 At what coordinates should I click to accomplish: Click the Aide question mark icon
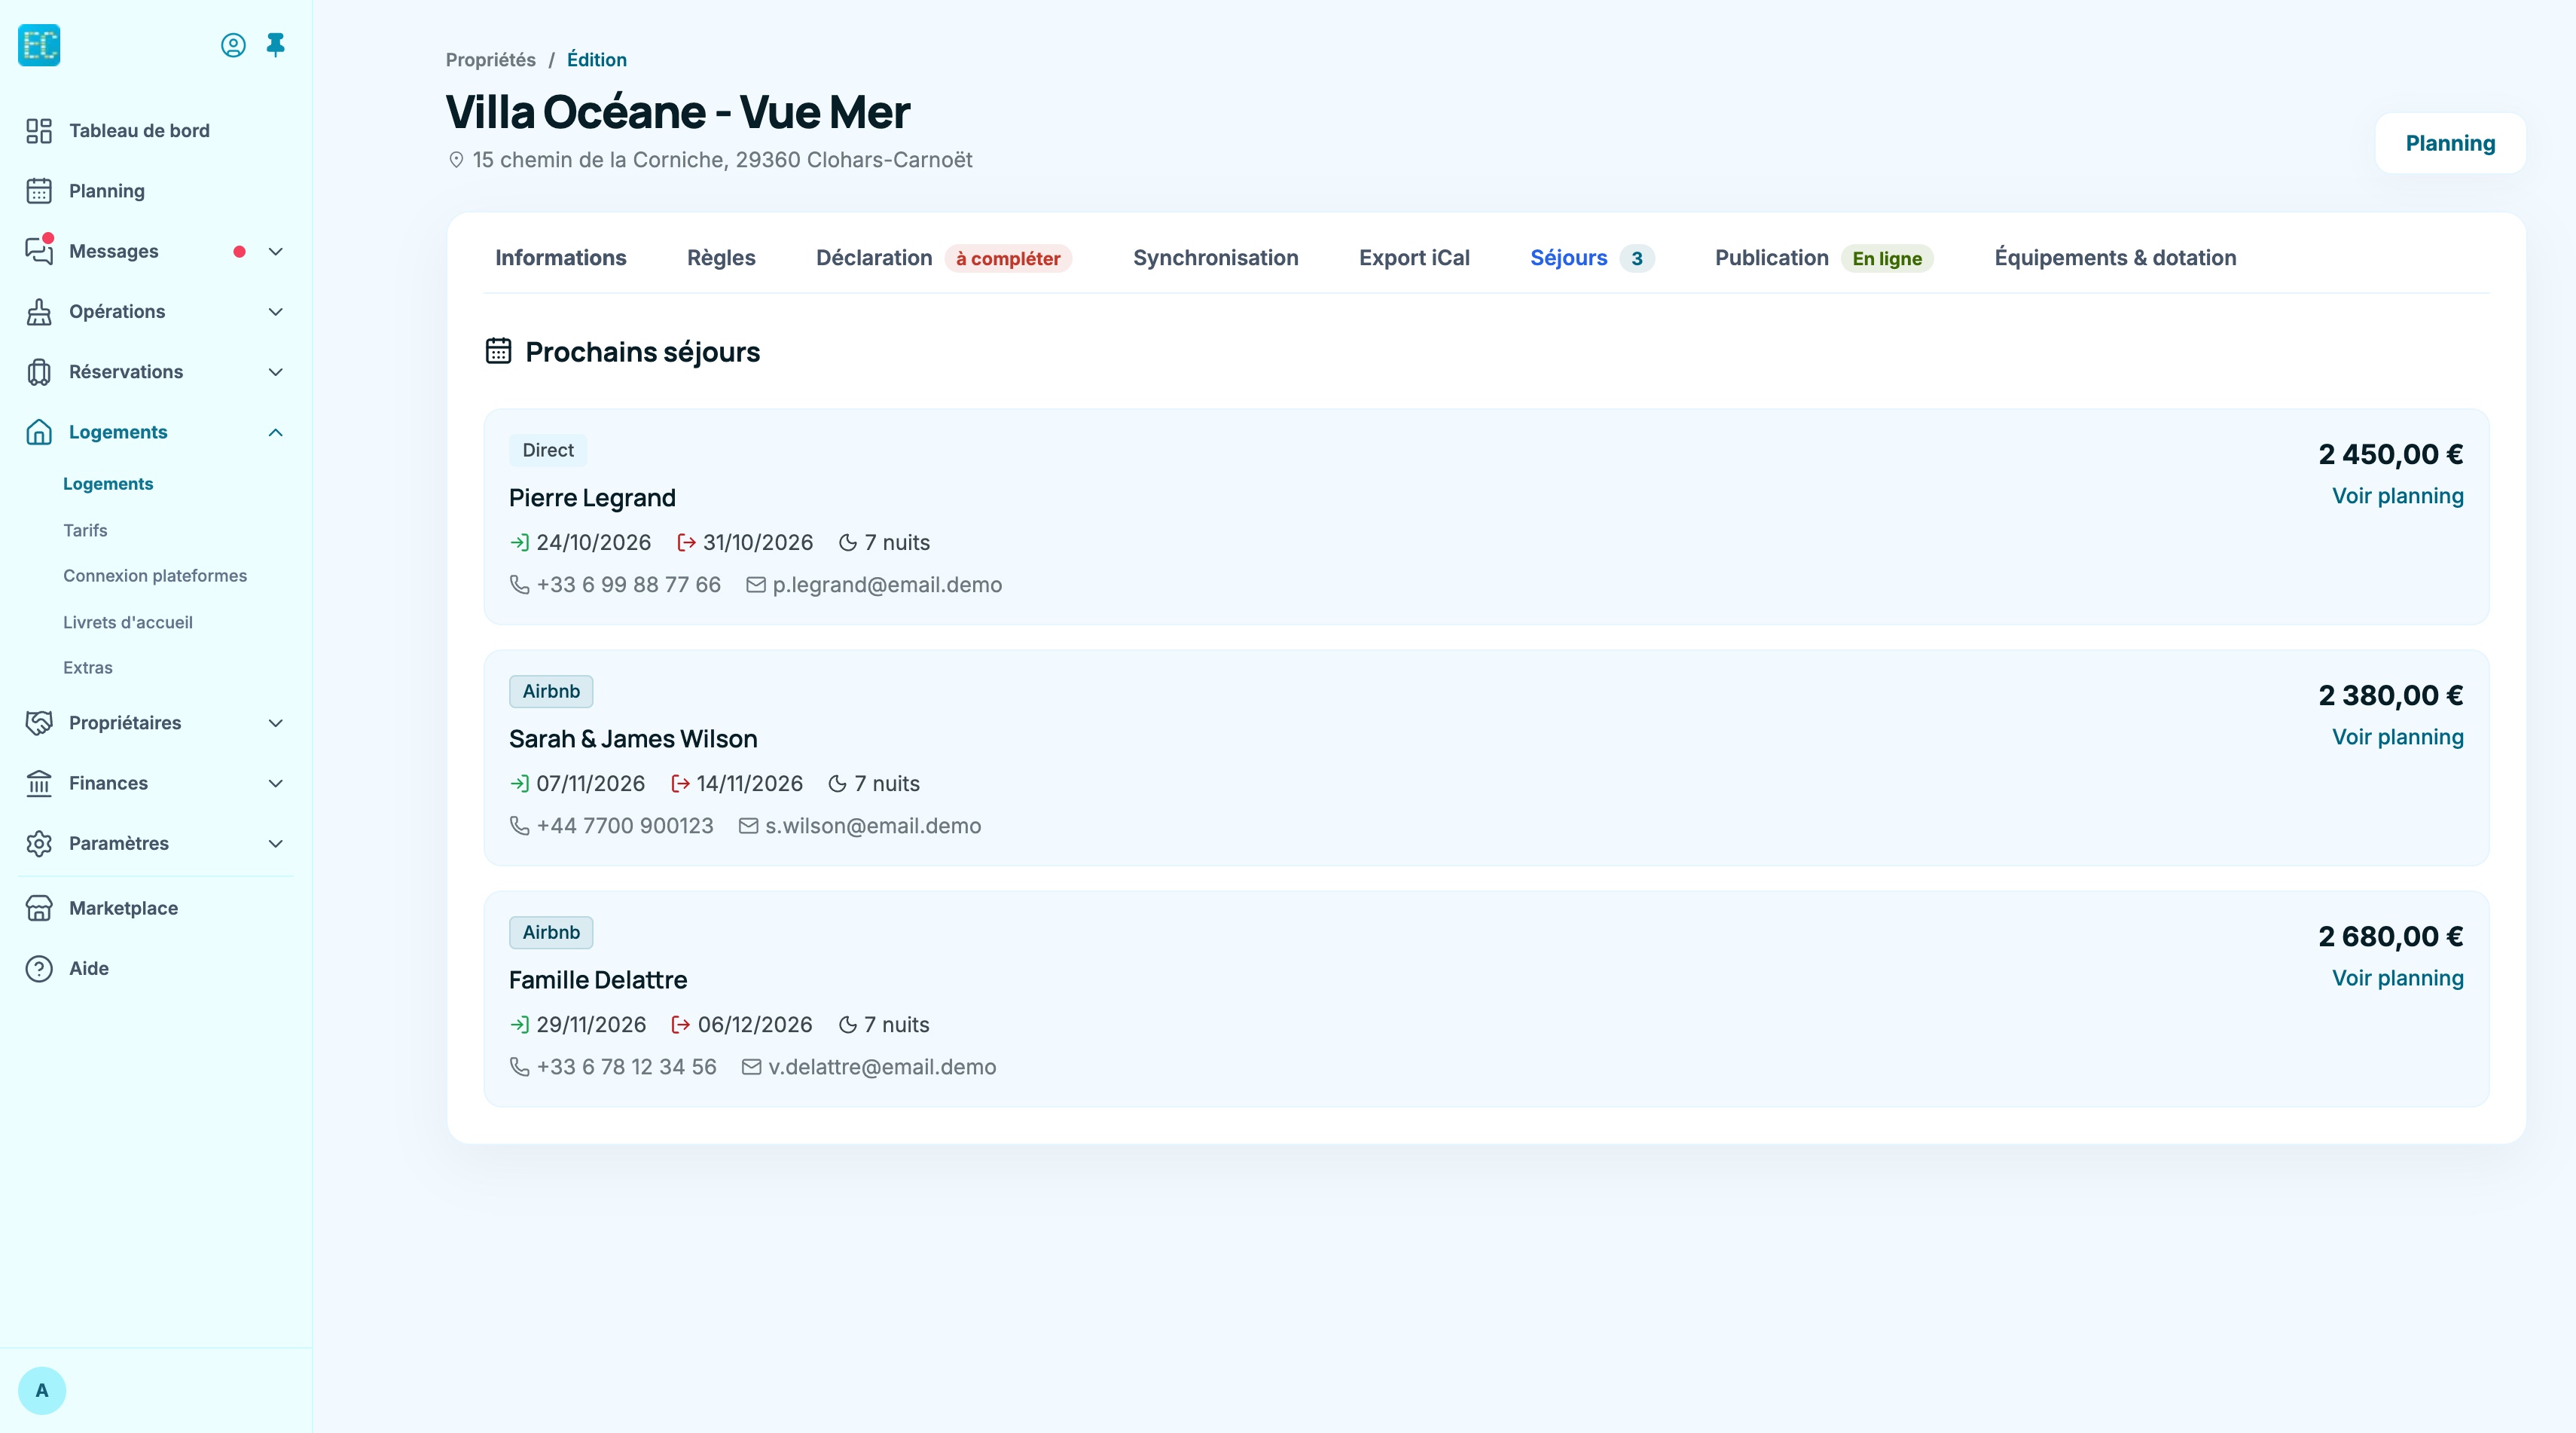(x=39, y=968)
